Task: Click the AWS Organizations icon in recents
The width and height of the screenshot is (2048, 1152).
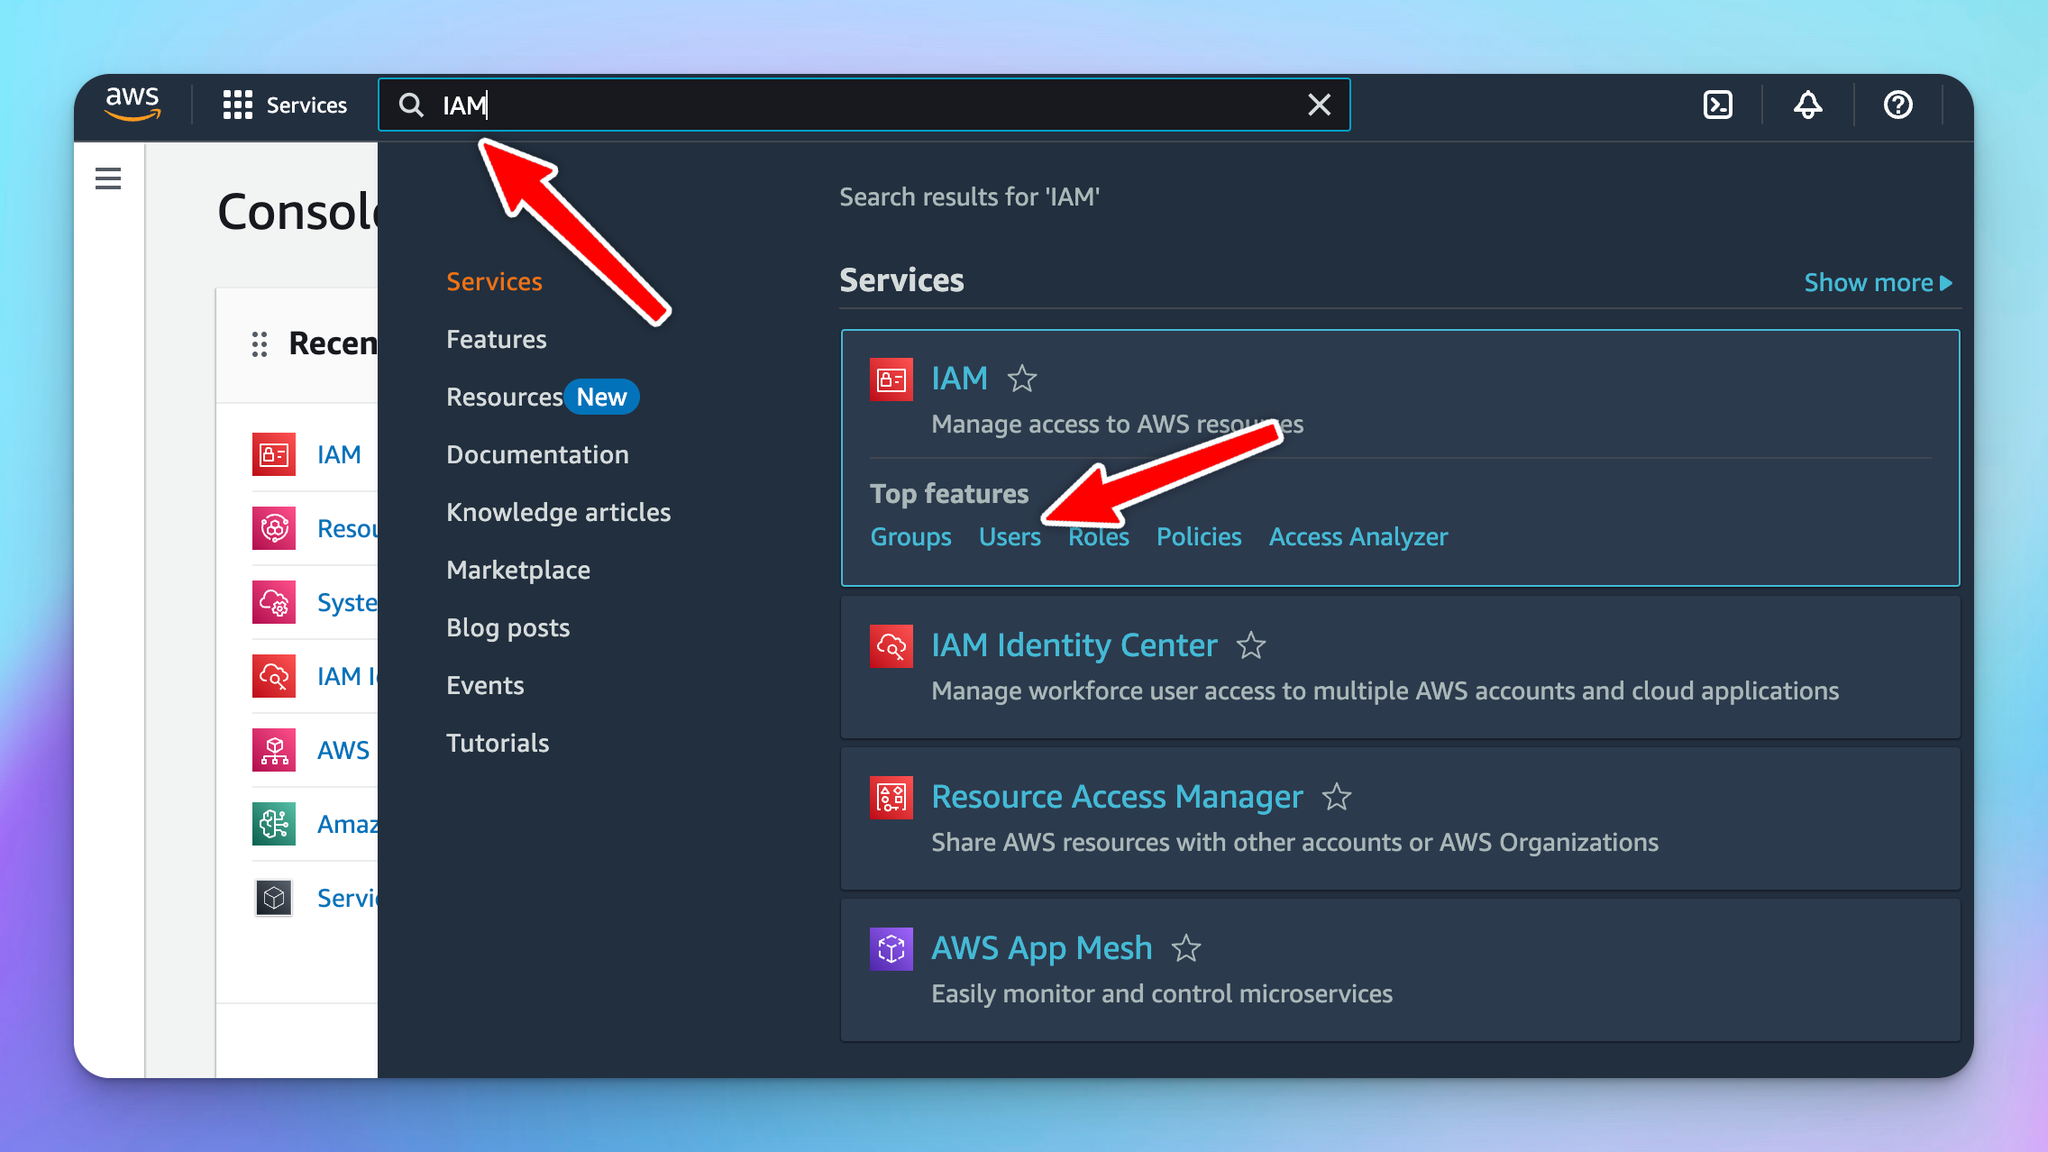Action: click(274, 751)
